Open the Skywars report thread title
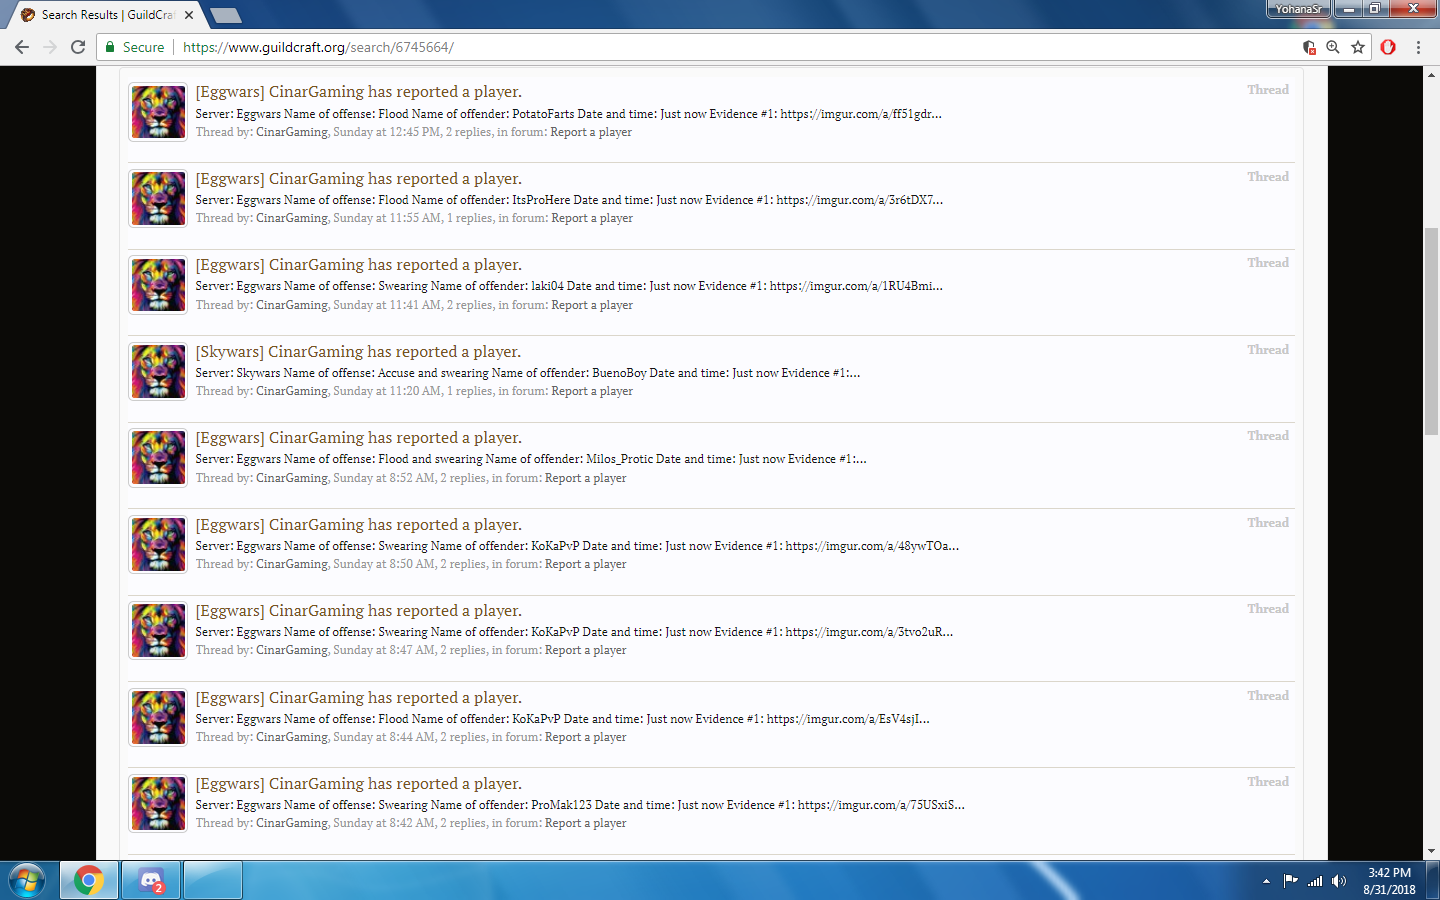Image resolution: width=1440 pixels, height=900 pixels. coord(358,352)
